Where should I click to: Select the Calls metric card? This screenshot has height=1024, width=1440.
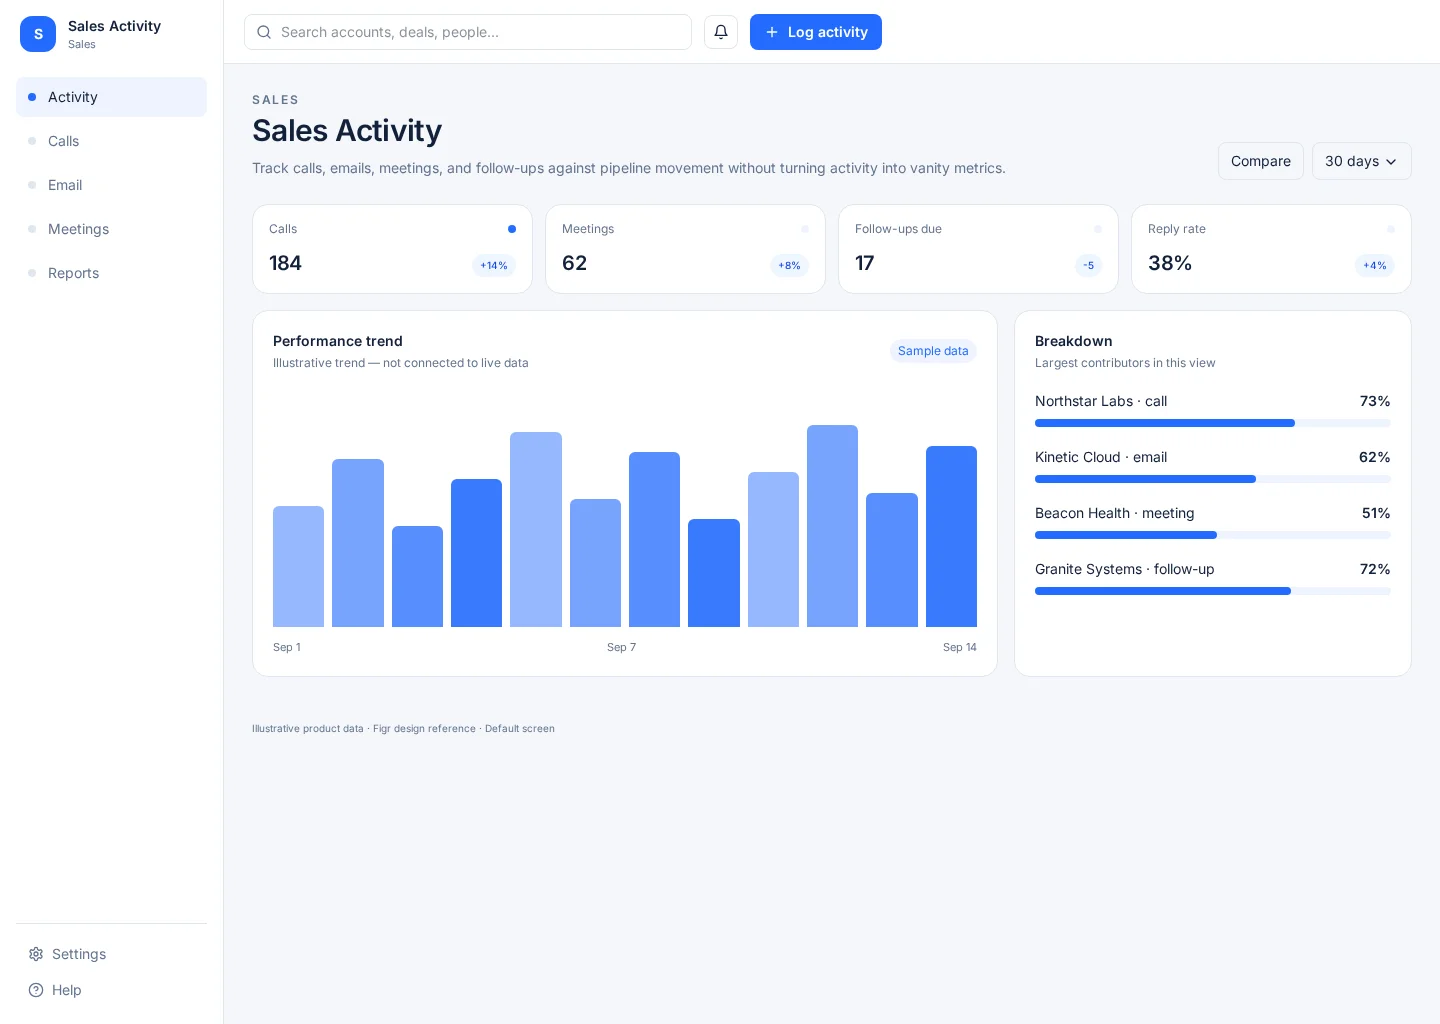coord(392,249)
